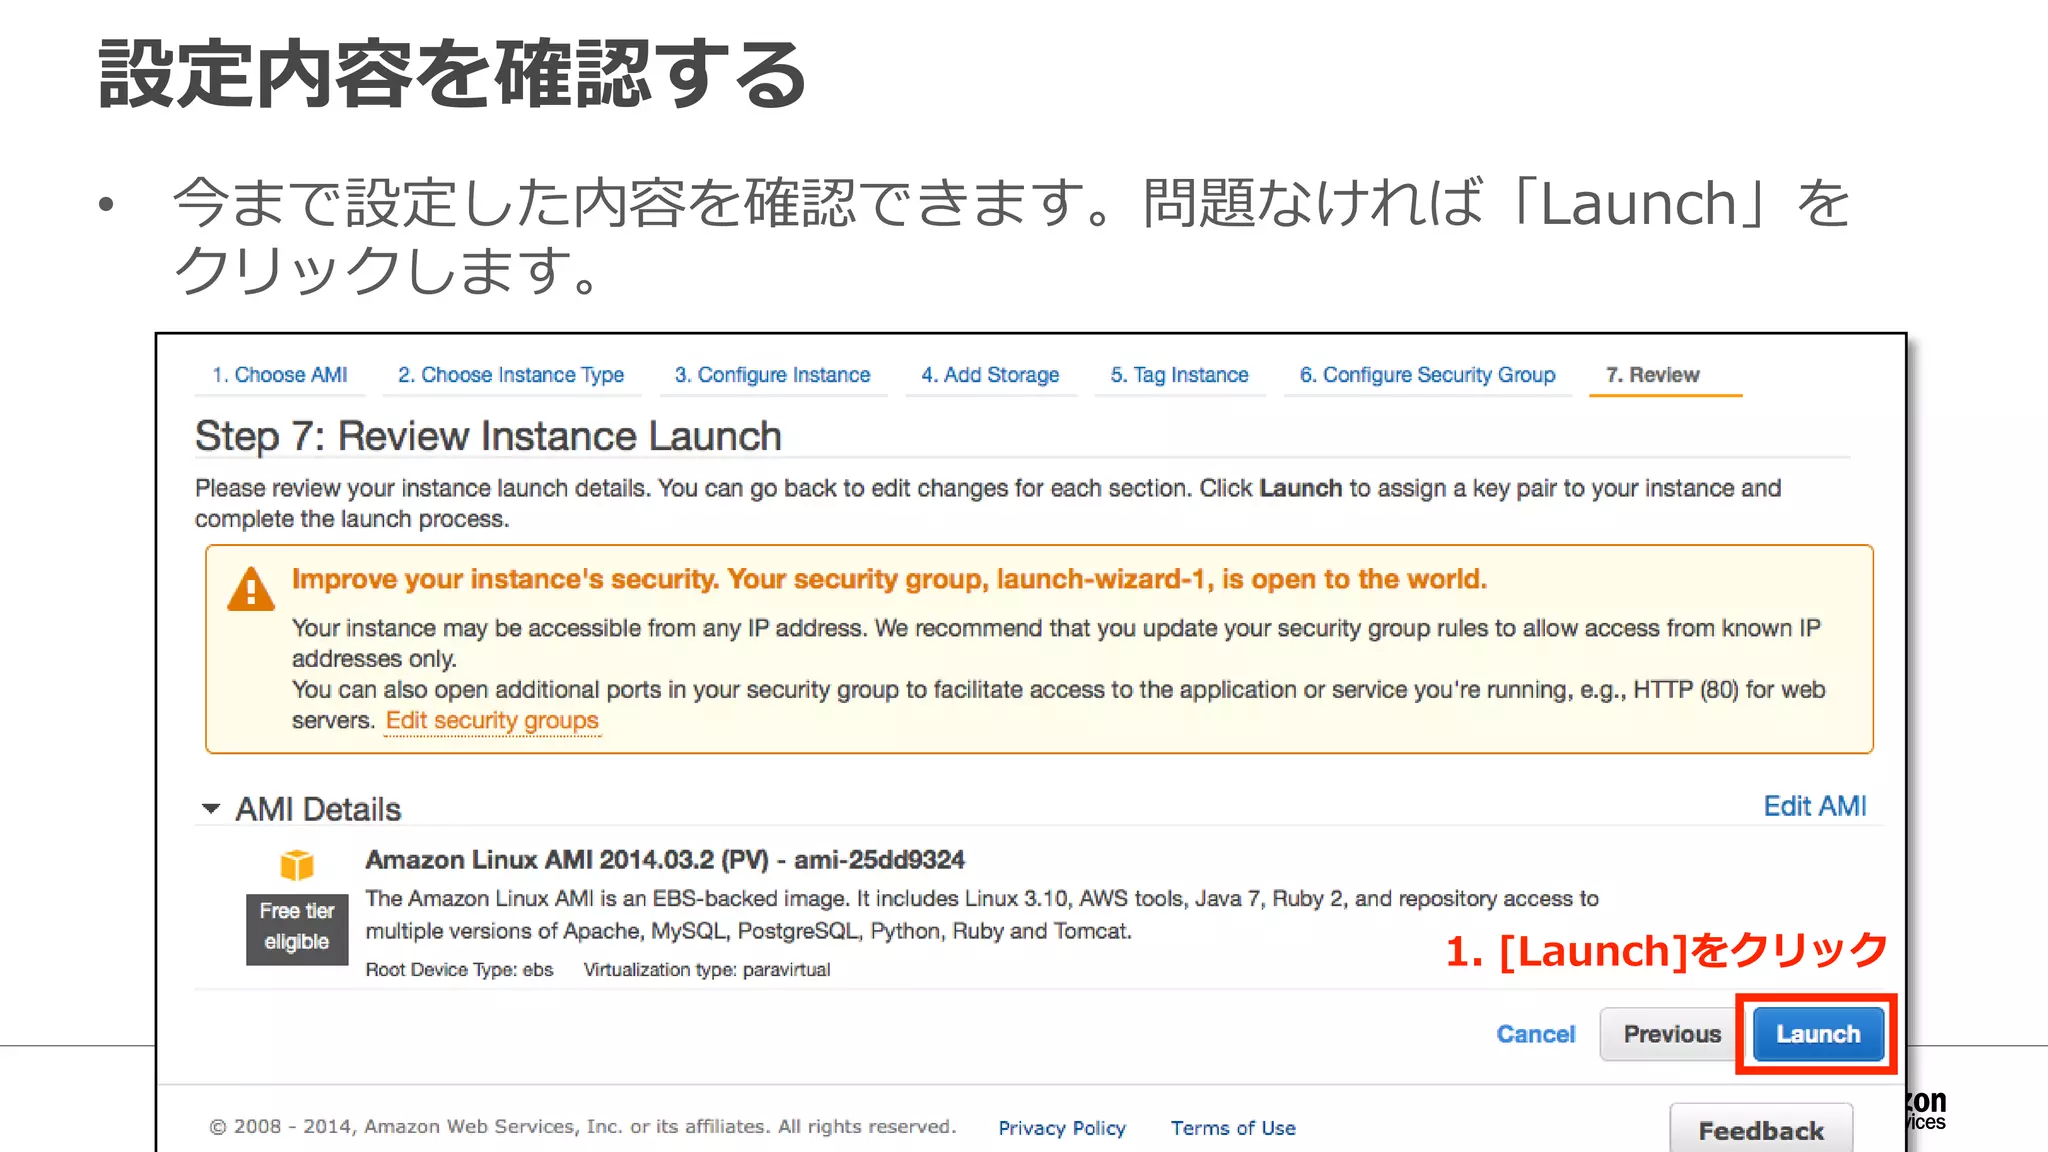Click the Cancel link
The height and width of the screenshot is (1152, 2048).
point(1535,1034)
